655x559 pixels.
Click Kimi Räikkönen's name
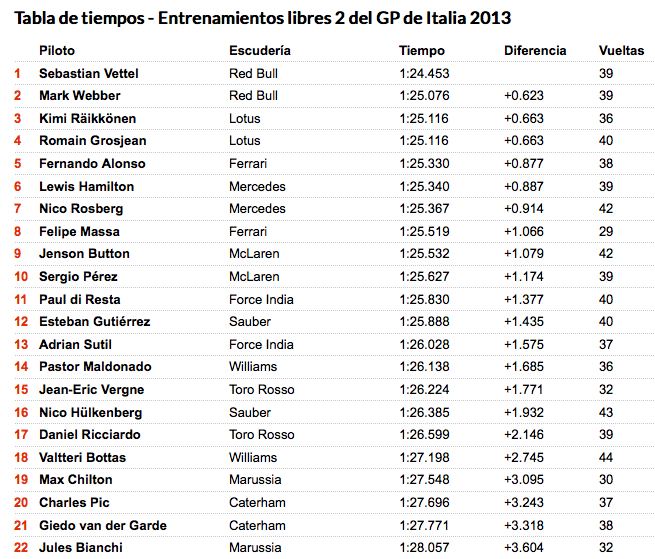(x=87, y=119)
